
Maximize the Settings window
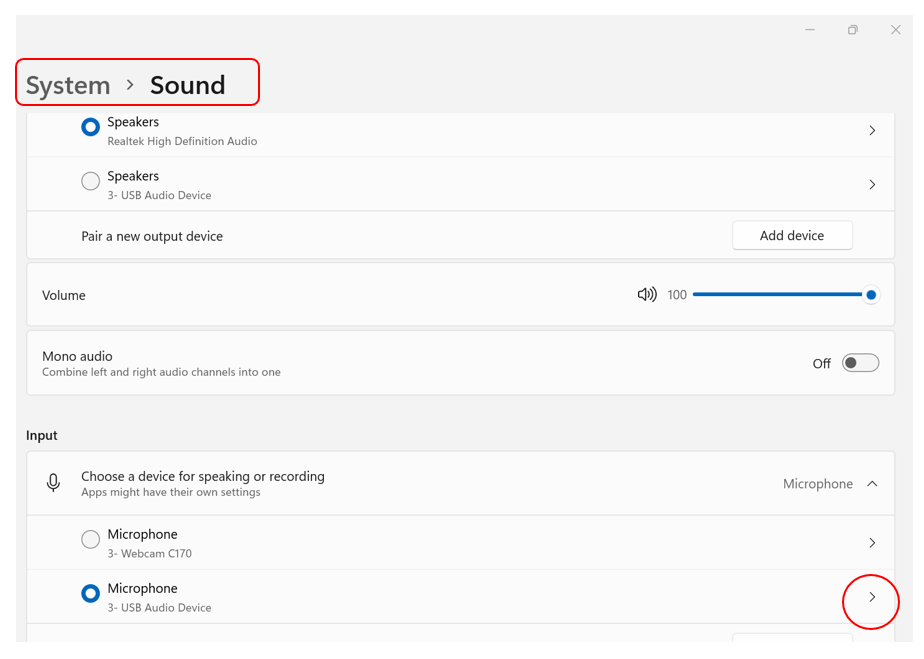click(x=853, y=30)
